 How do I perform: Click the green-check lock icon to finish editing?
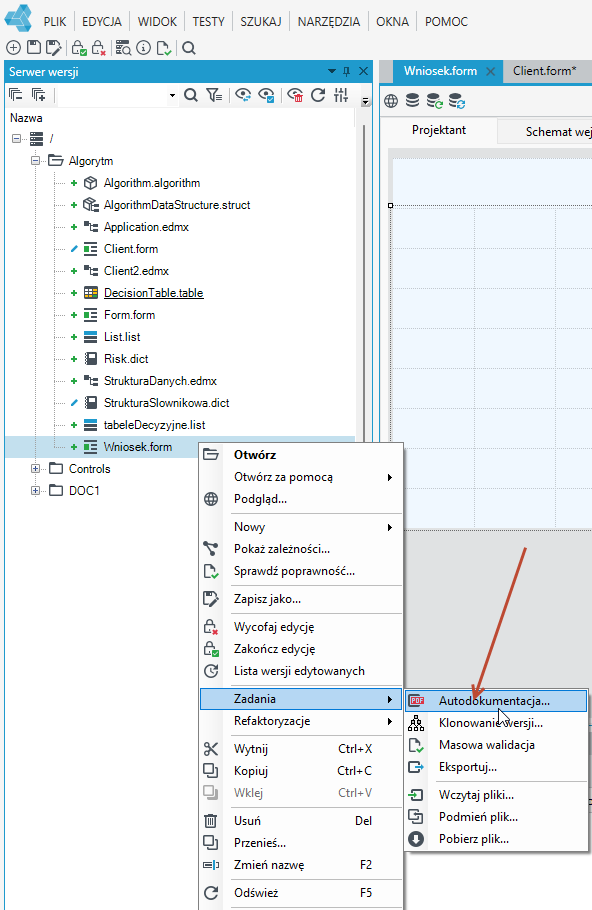pyautogui.click(x=79, y=48)
